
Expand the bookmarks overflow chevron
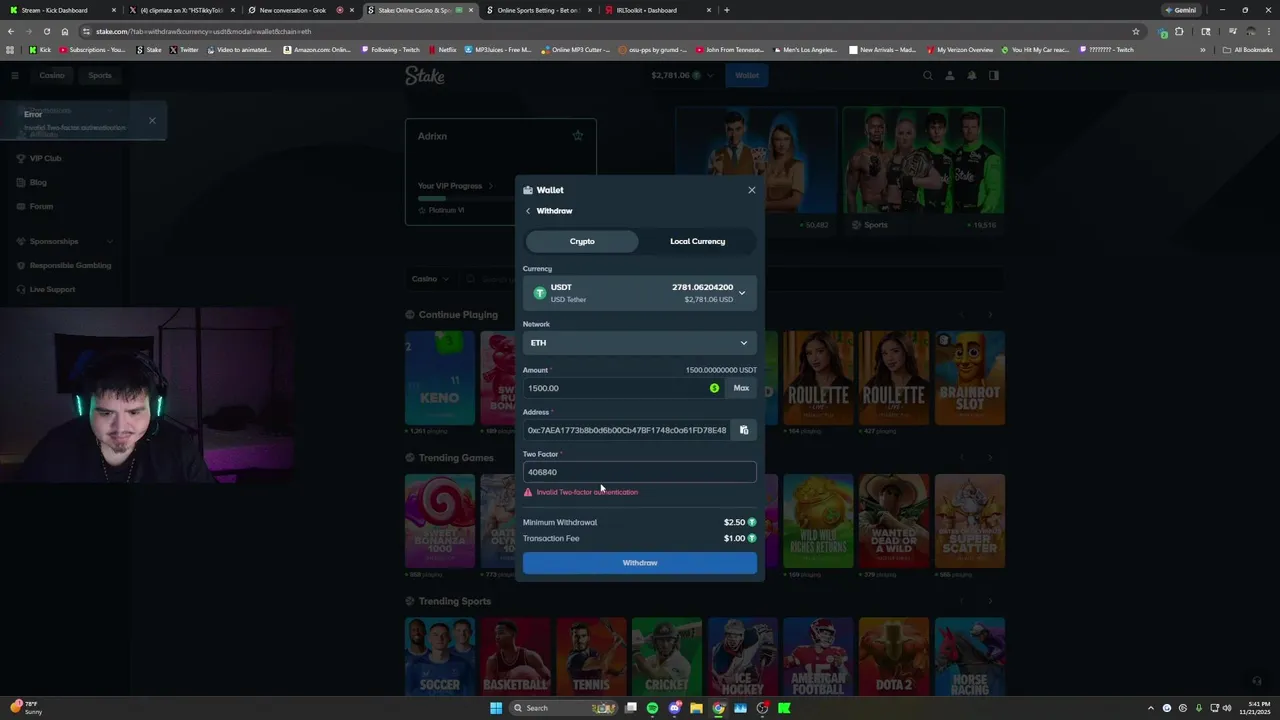(x=1203, y=49)
